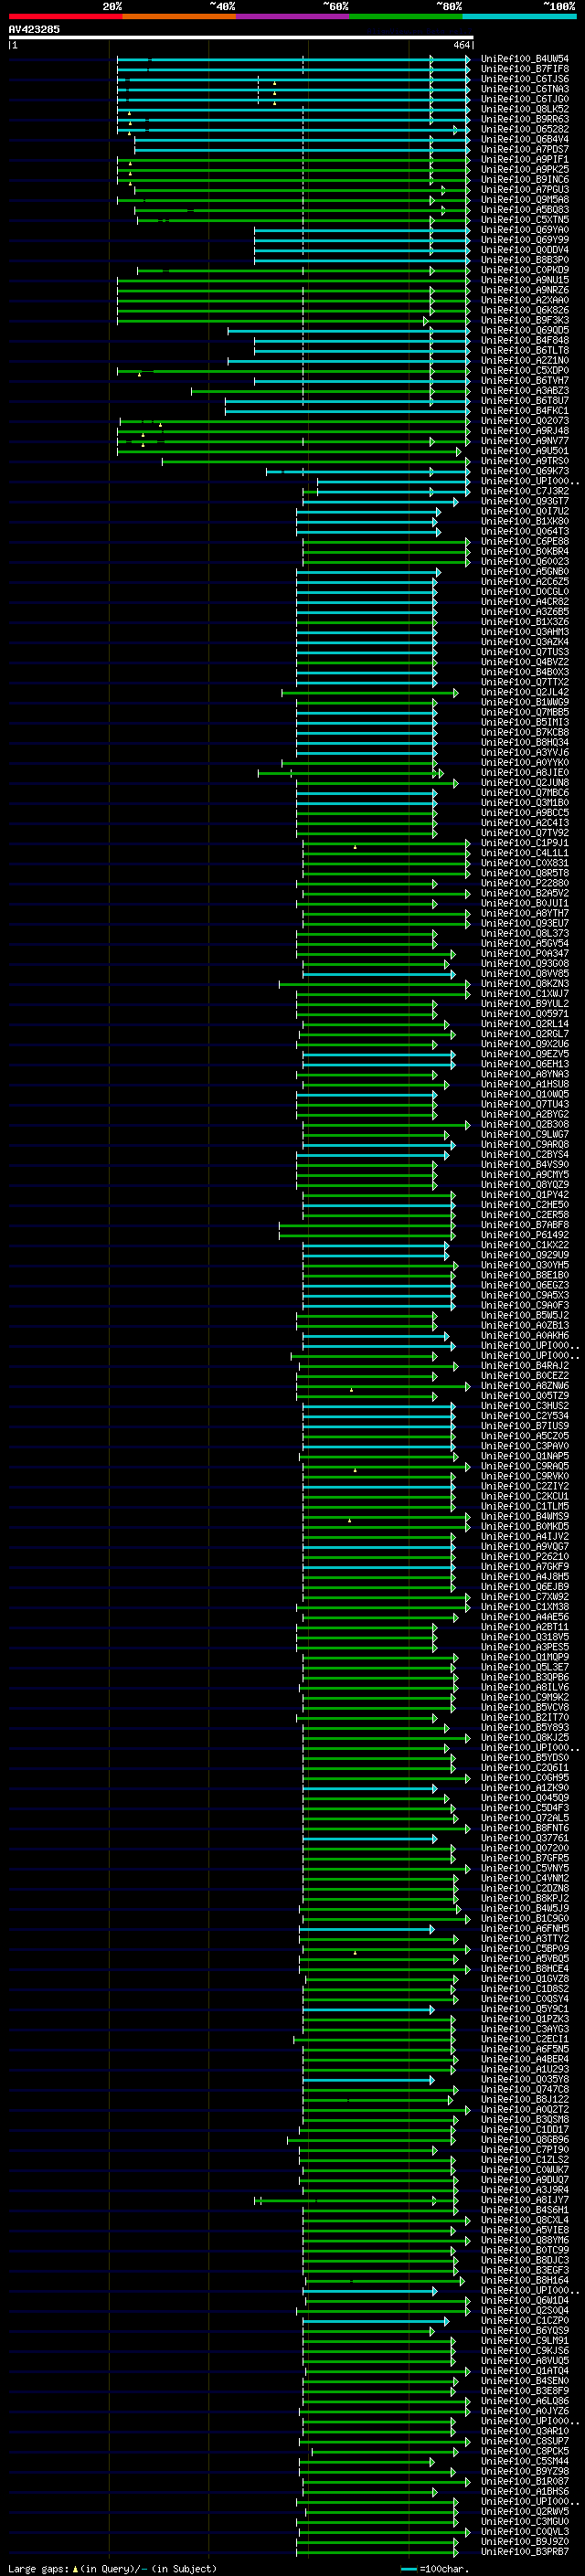Click the red 20% identity legend segment
585x2576 pixels.
[x=65, y=16]
